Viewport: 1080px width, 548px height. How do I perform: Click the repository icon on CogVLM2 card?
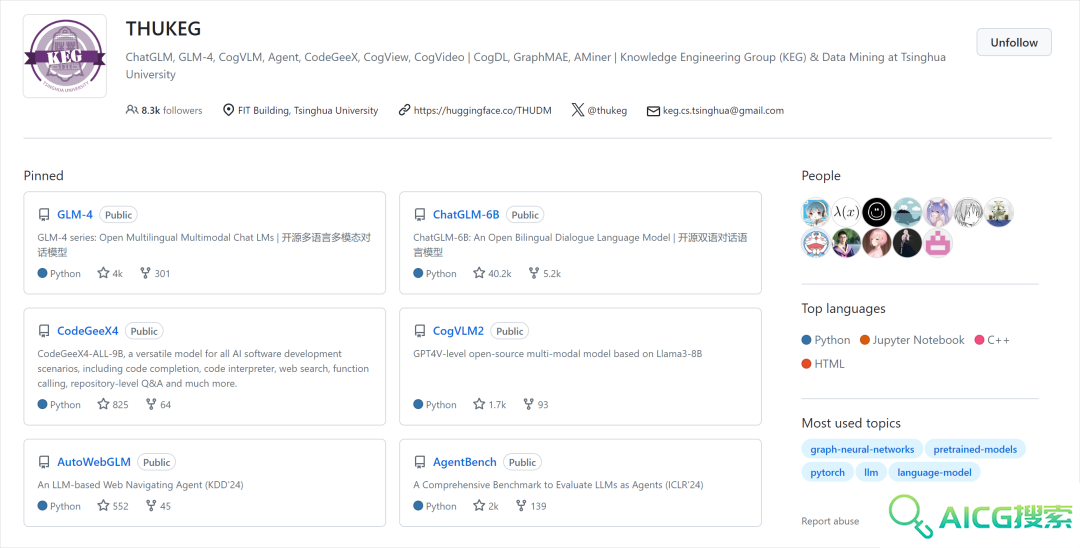pyautogui.click(x=419, y=331)
